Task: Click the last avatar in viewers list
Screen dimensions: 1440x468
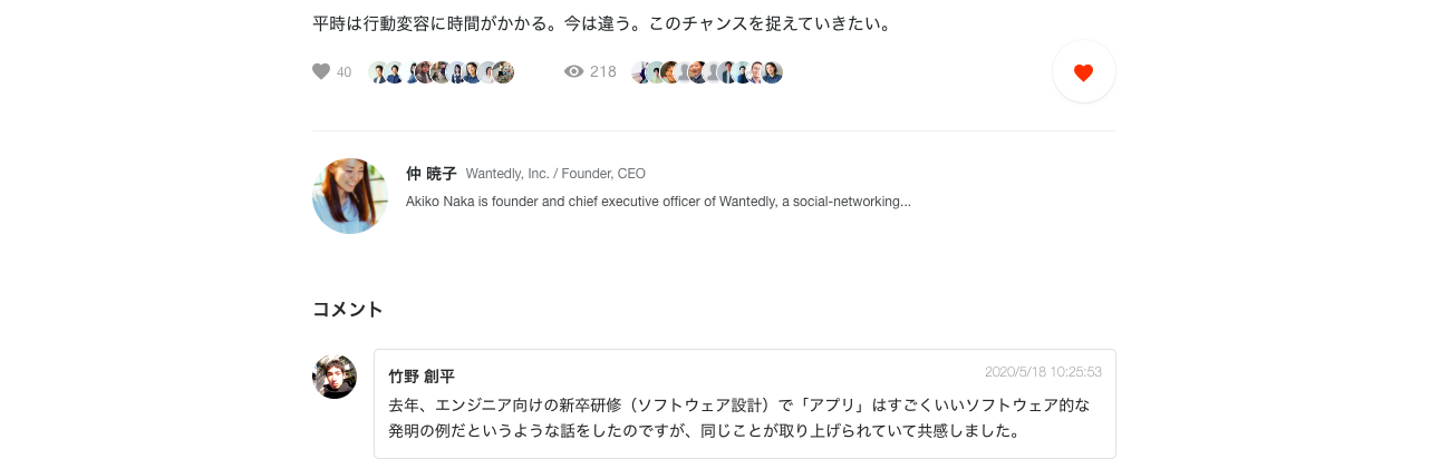Action: (x=772, y=72)
